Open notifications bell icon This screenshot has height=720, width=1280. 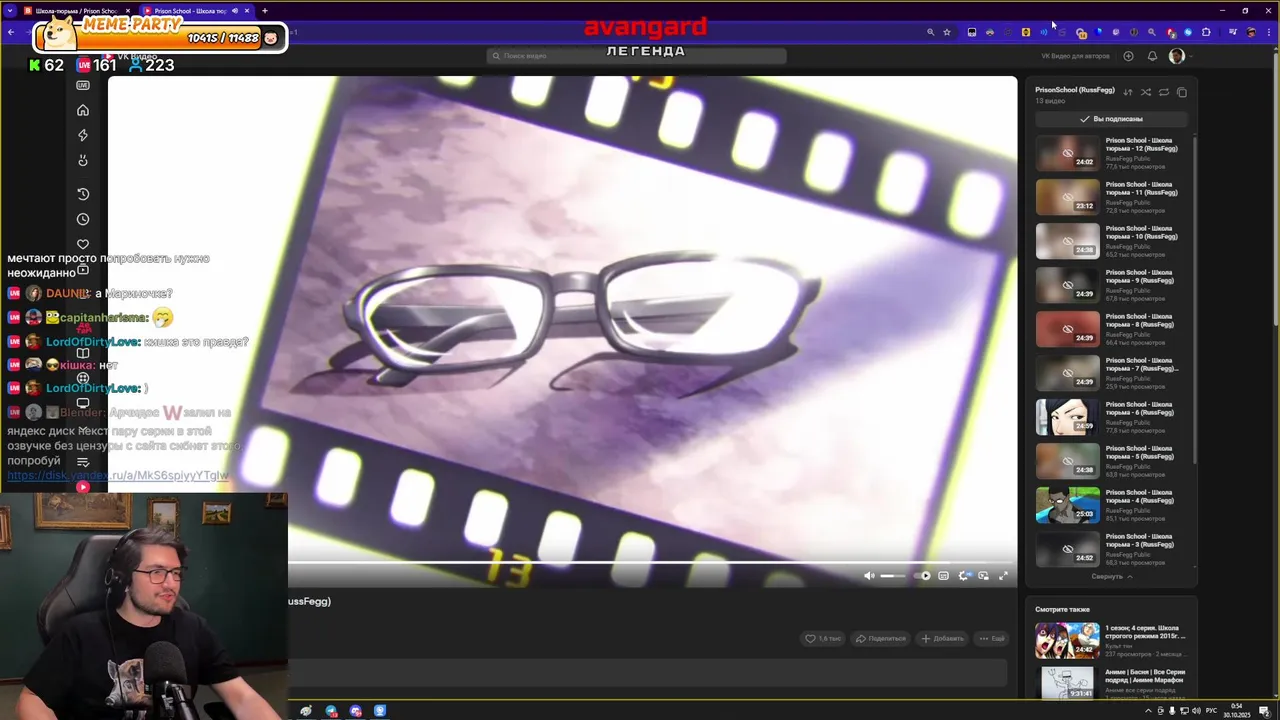pyautogui.click(x=1152, y=56)
